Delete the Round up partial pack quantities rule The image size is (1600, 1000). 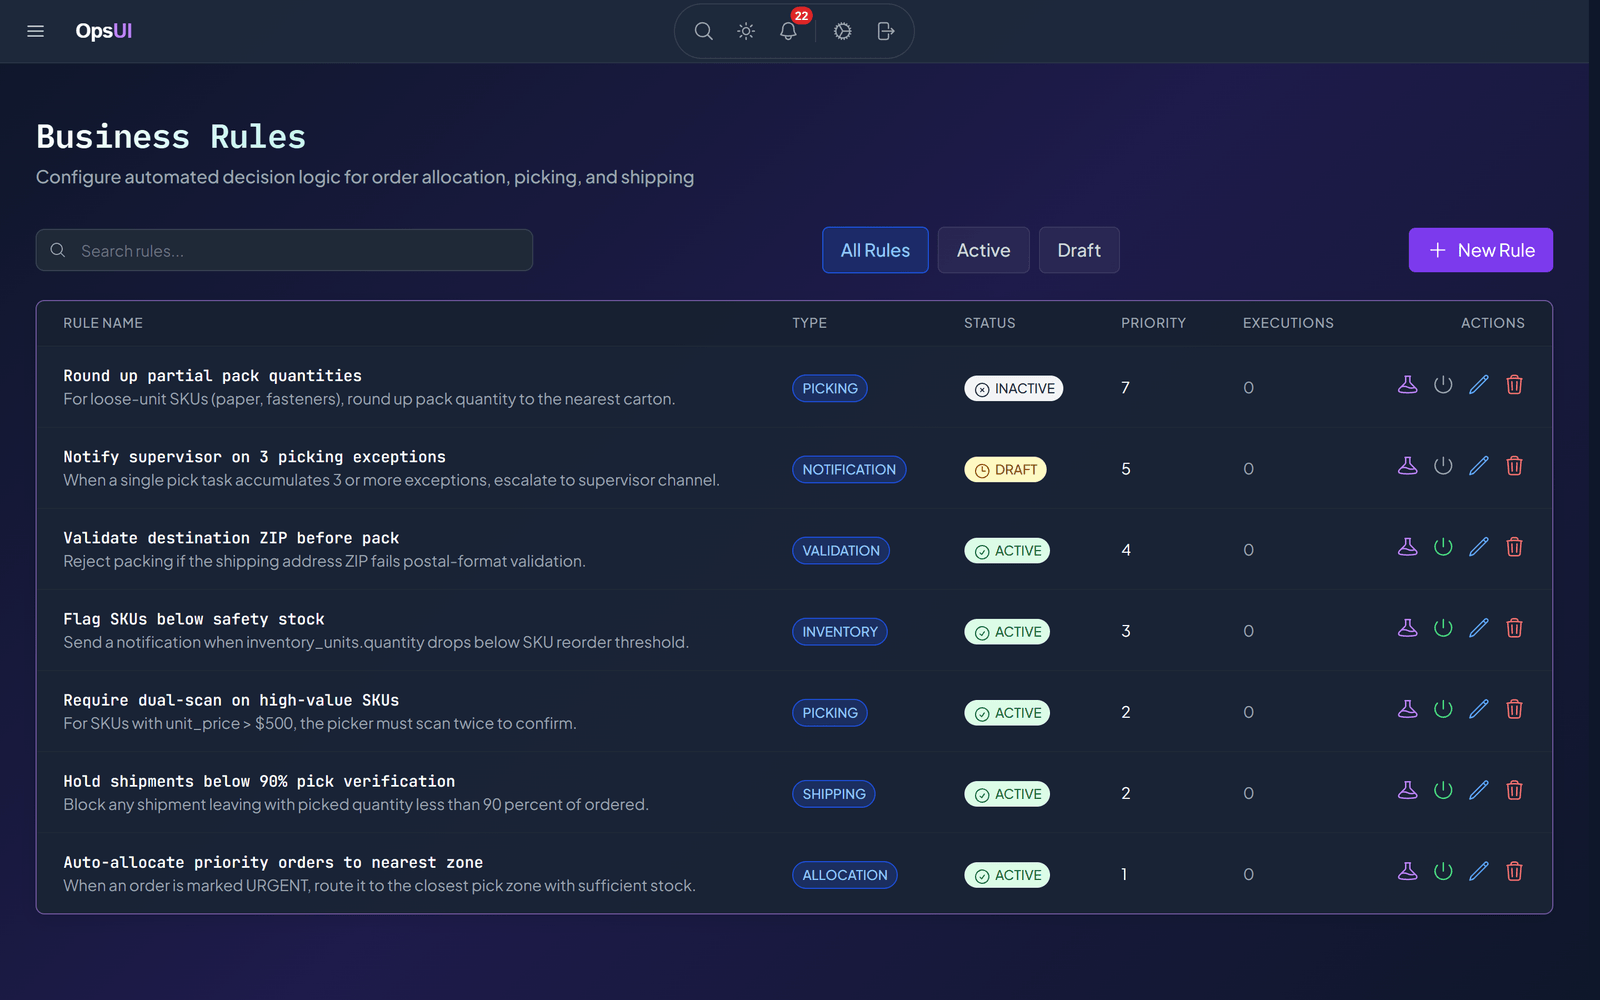1514,385
